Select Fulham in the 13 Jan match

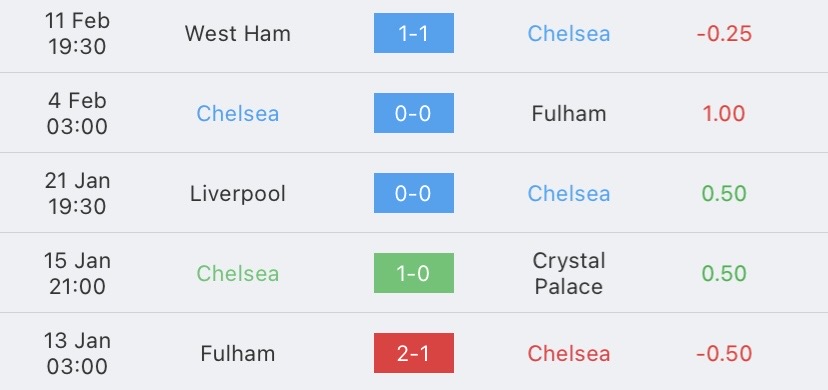tap(238, 354)
